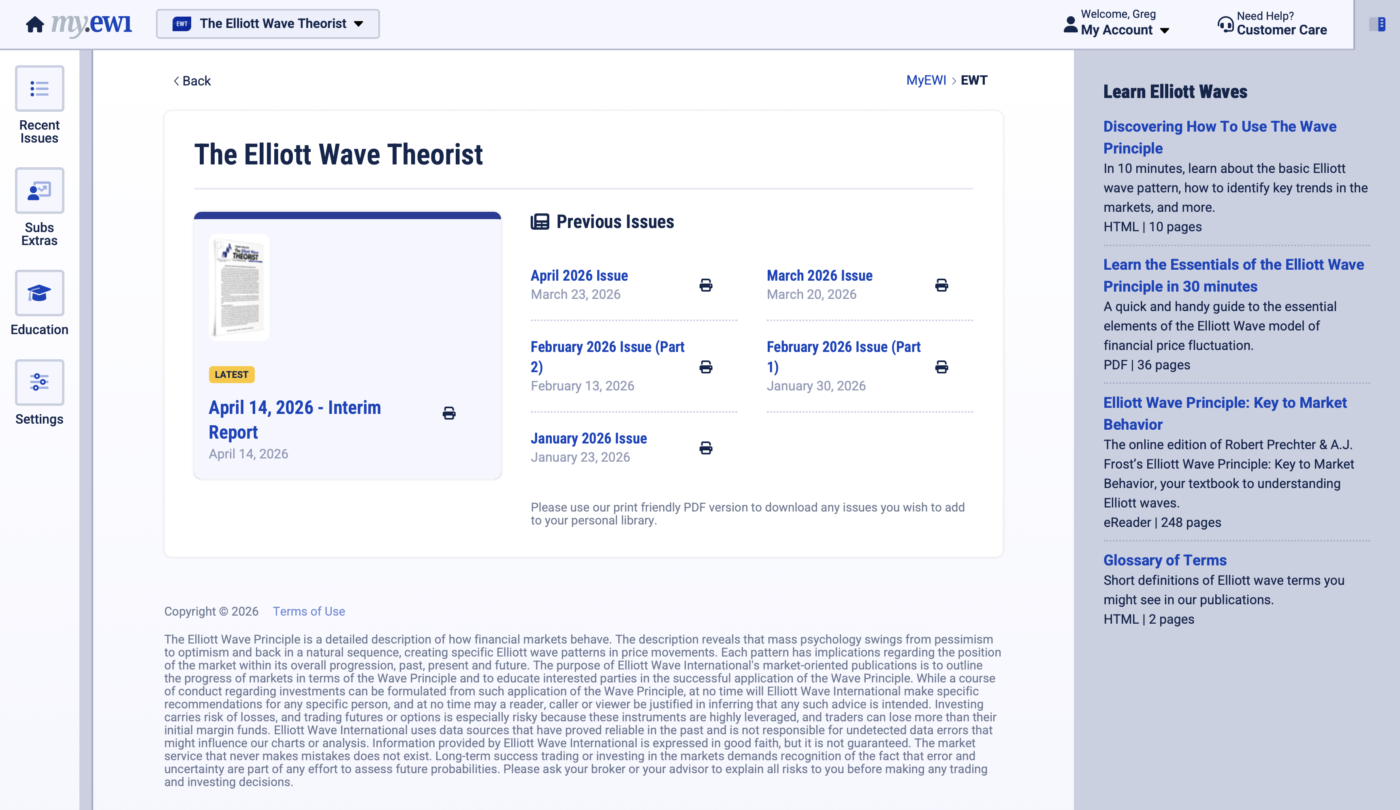This screenshot has height=810, width=1400.
Task: Go to the home icon
Action: click(35, 24)
